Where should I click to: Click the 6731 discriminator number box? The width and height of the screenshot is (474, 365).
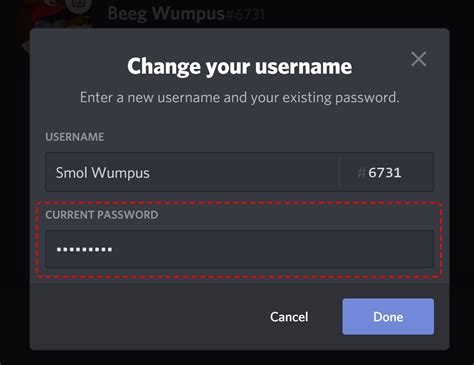pyautogui.click(x=387, y=172)
